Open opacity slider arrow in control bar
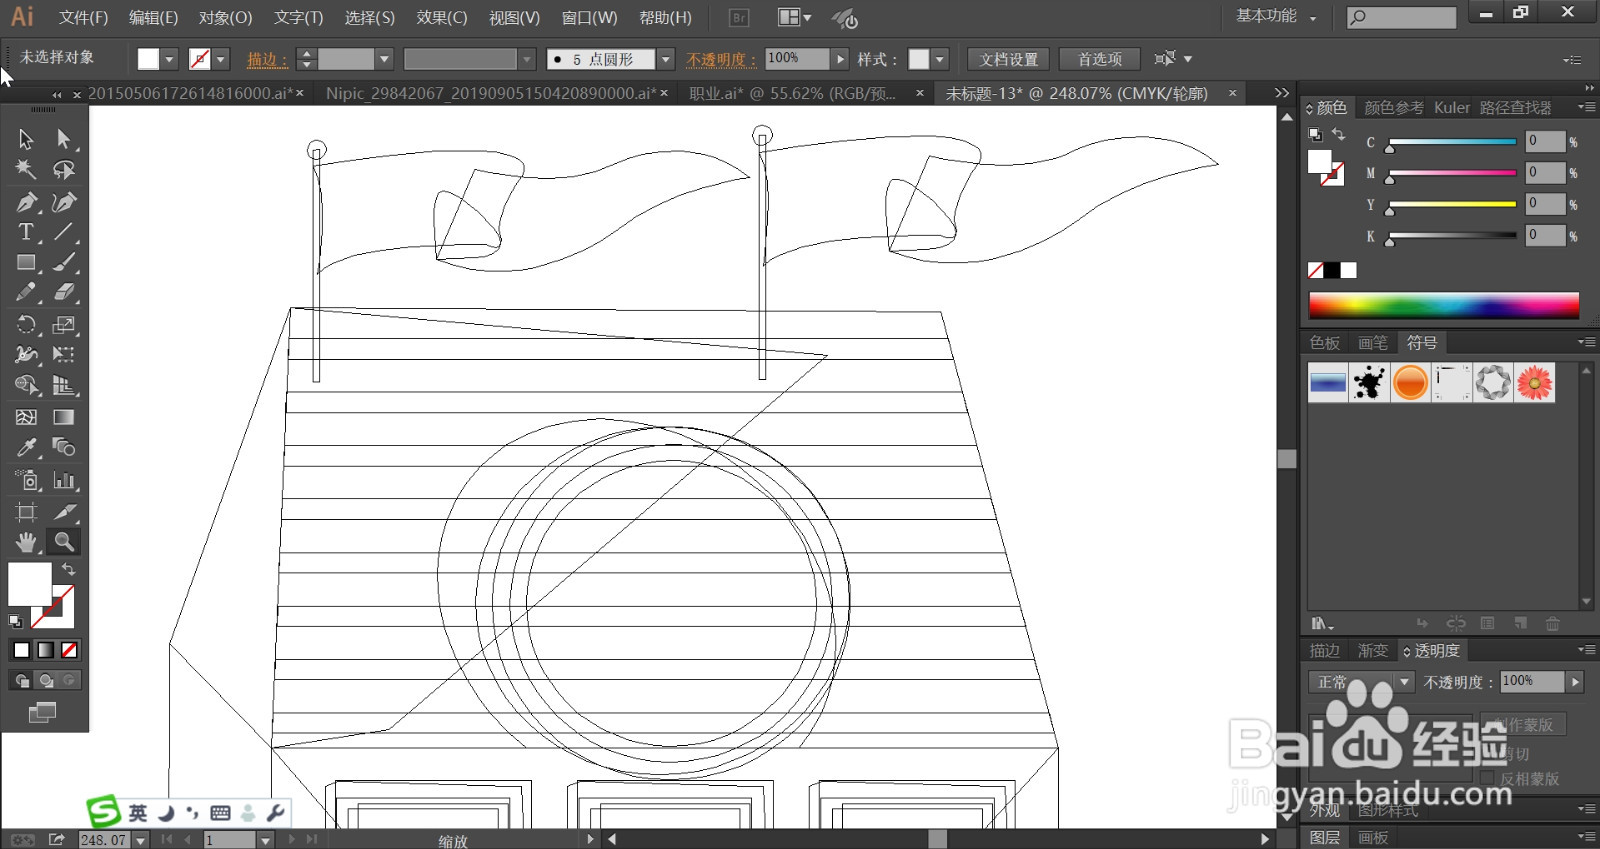The height and width of the screenshot is (849, 1600). [840, 59]
